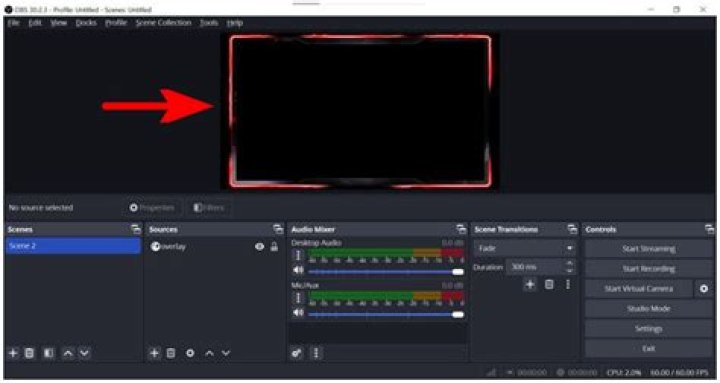Open Desktop Audio options menu

(298, 255)
